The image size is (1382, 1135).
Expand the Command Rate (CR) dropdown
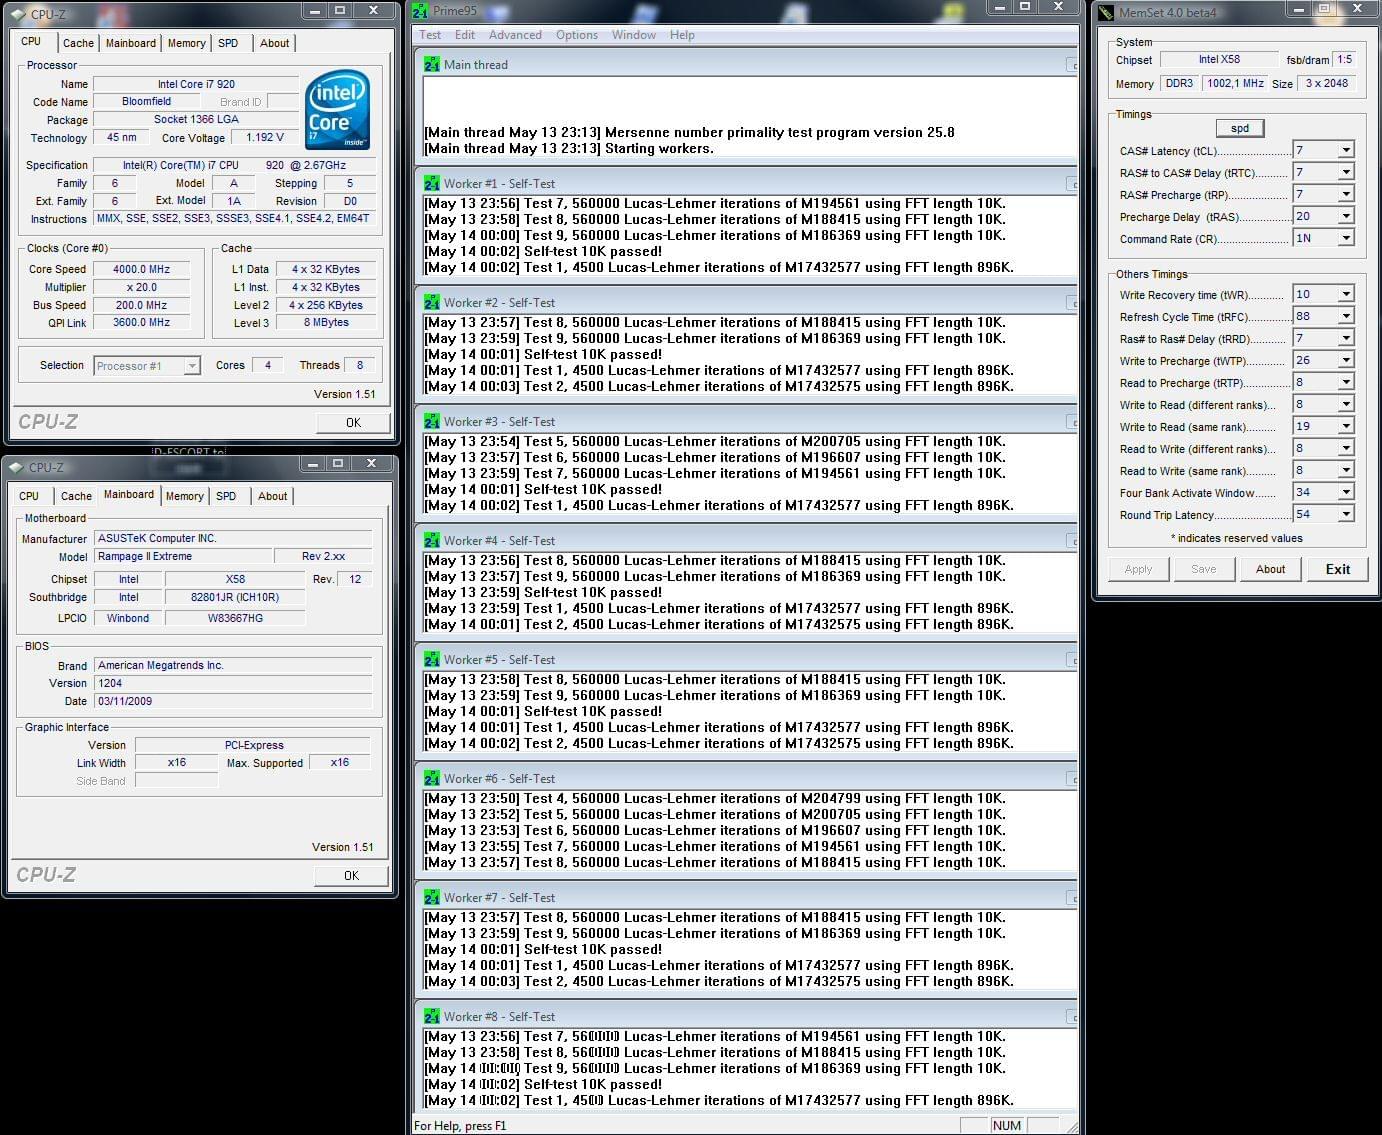click(x=1346, y=238)
